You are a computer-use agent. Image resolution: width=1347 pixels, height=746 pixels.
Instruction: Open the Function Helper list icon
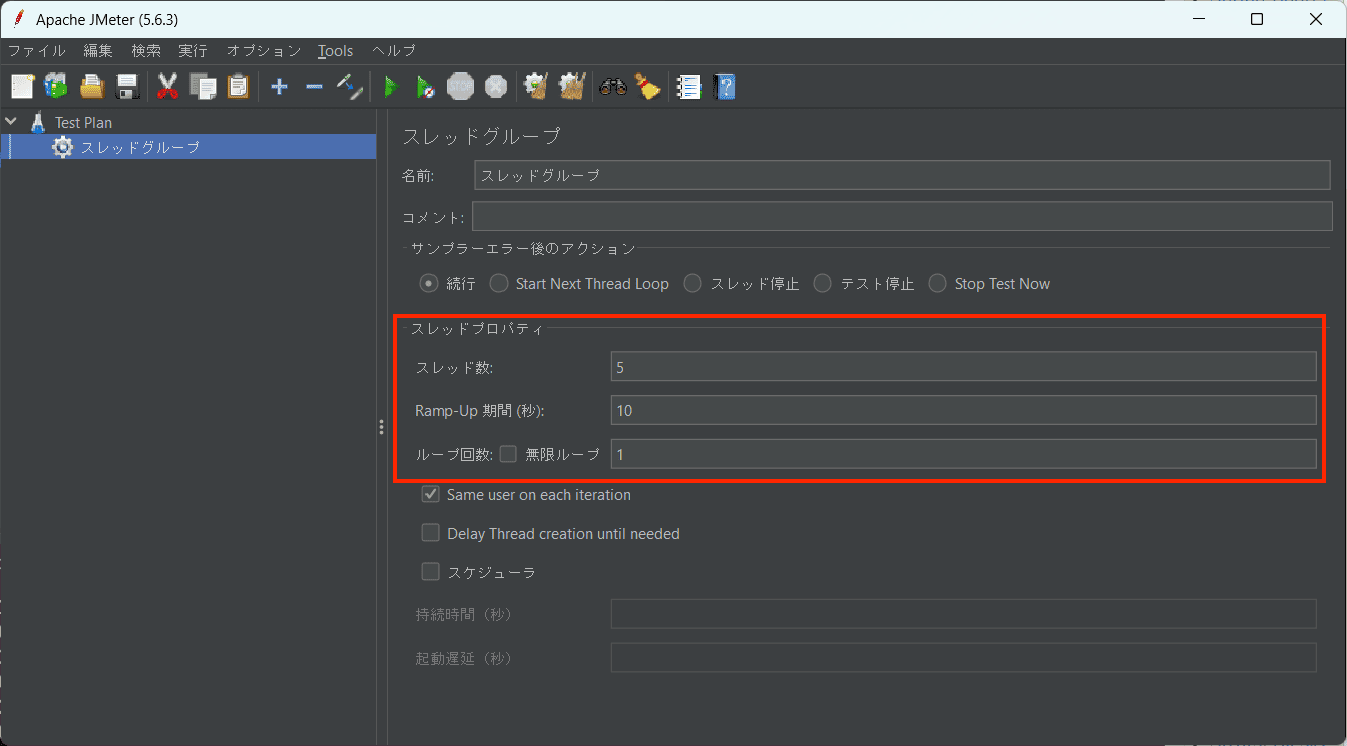pos(688,87)
